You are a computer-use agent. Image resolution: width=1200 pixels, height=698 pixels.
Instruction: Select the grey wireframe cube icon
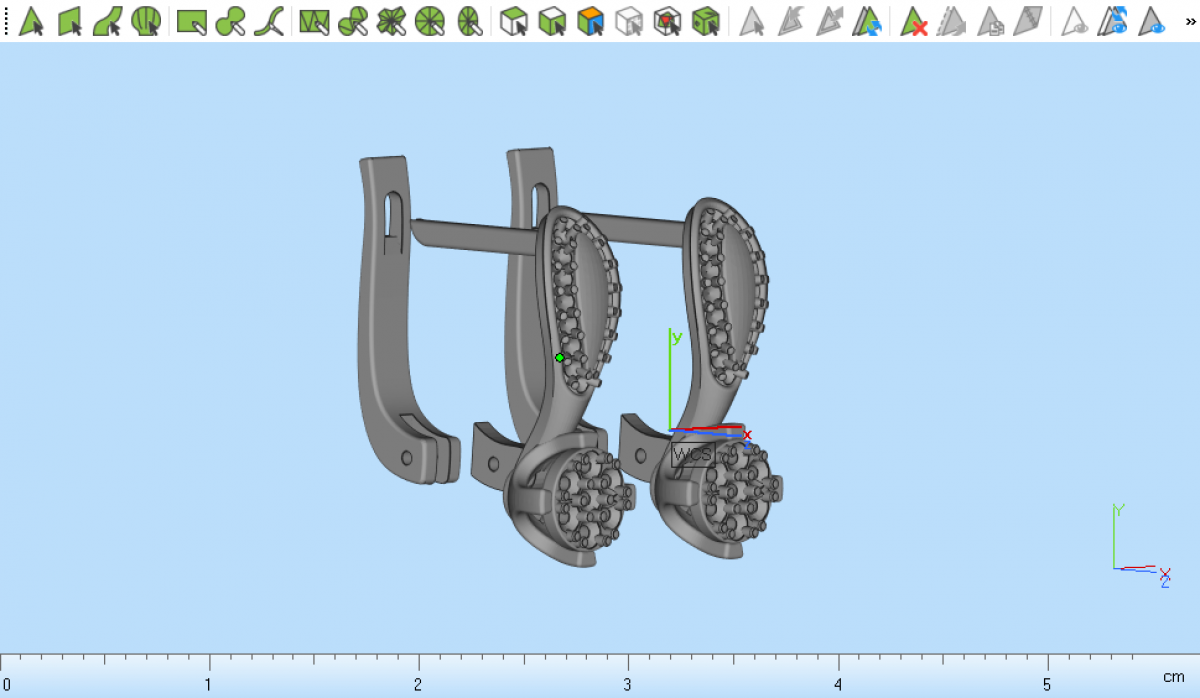tap(629, 21)
